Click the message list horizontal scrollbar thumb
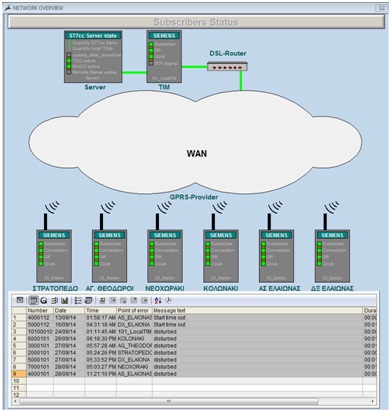 [x=169, y=401]
